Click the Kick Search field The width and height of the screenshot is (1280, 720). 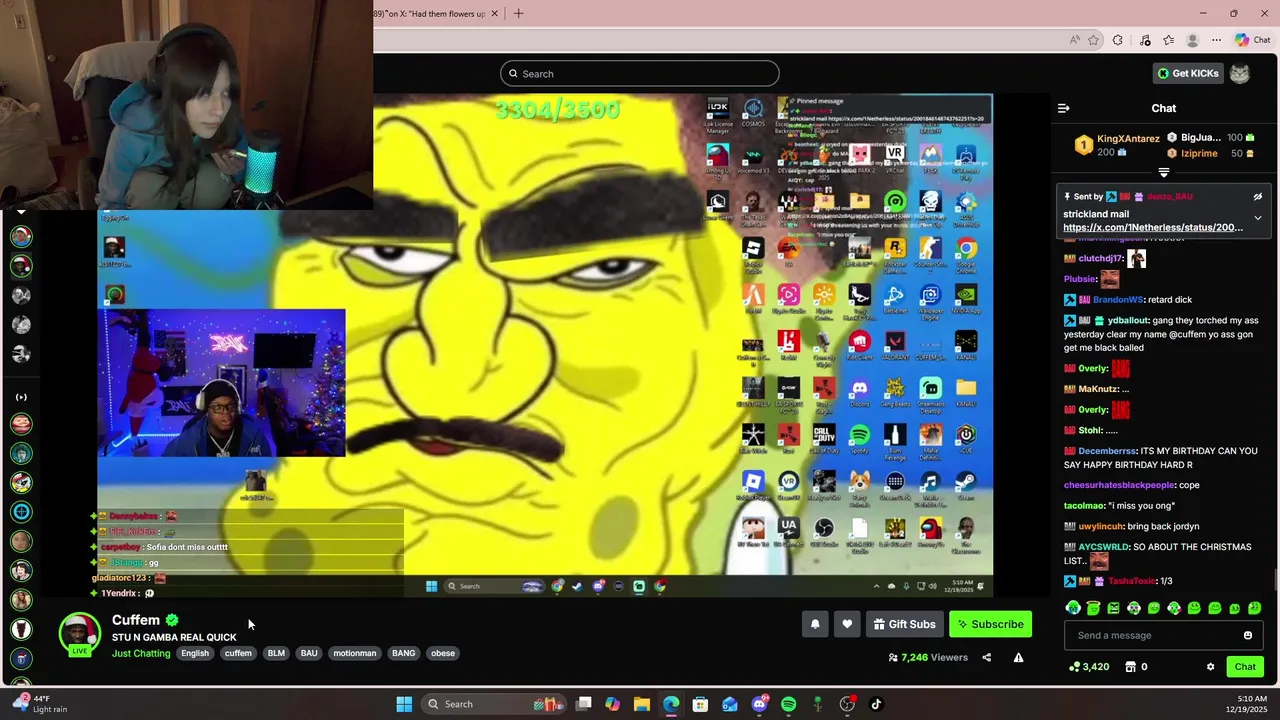(640, 73)
